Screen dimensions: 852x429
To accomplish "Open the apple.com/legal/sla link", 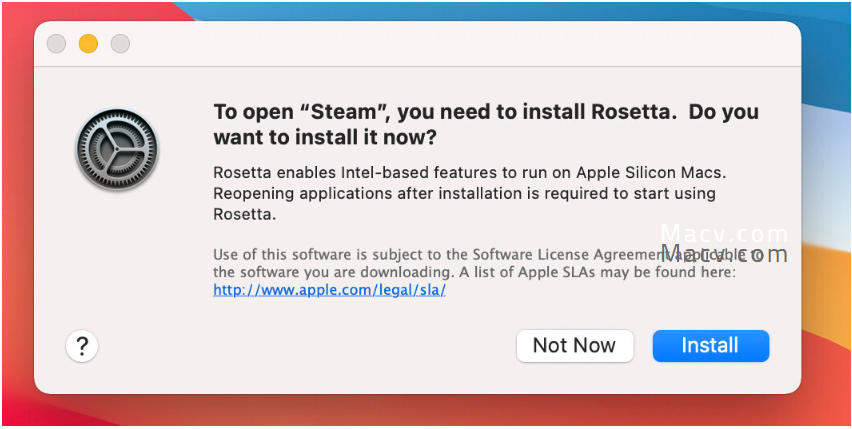I will 329,290.
